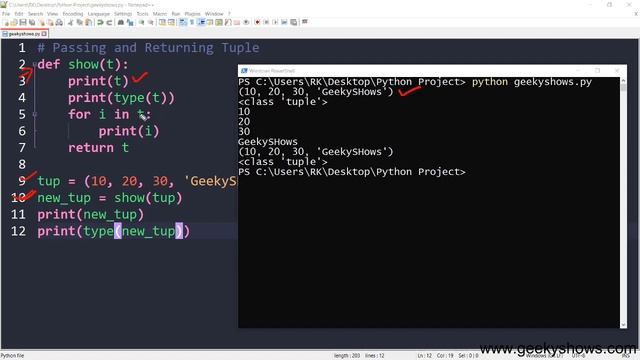This screenshot has height=360, width=640.
Task: Create a new file with the New toolbar icon
Action: (x=6, y=22)
